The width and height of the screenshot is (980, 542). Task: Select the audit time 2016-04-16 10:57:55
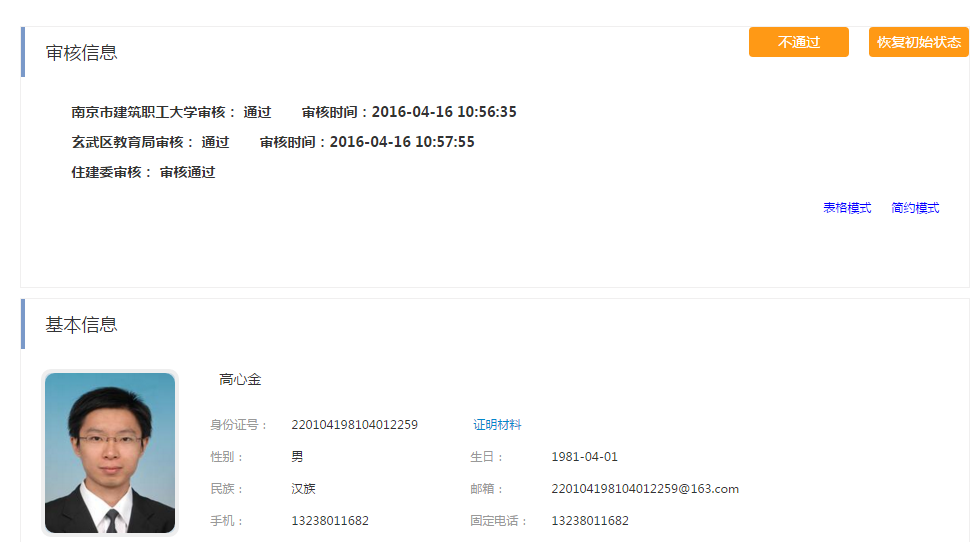coord(402,142)
